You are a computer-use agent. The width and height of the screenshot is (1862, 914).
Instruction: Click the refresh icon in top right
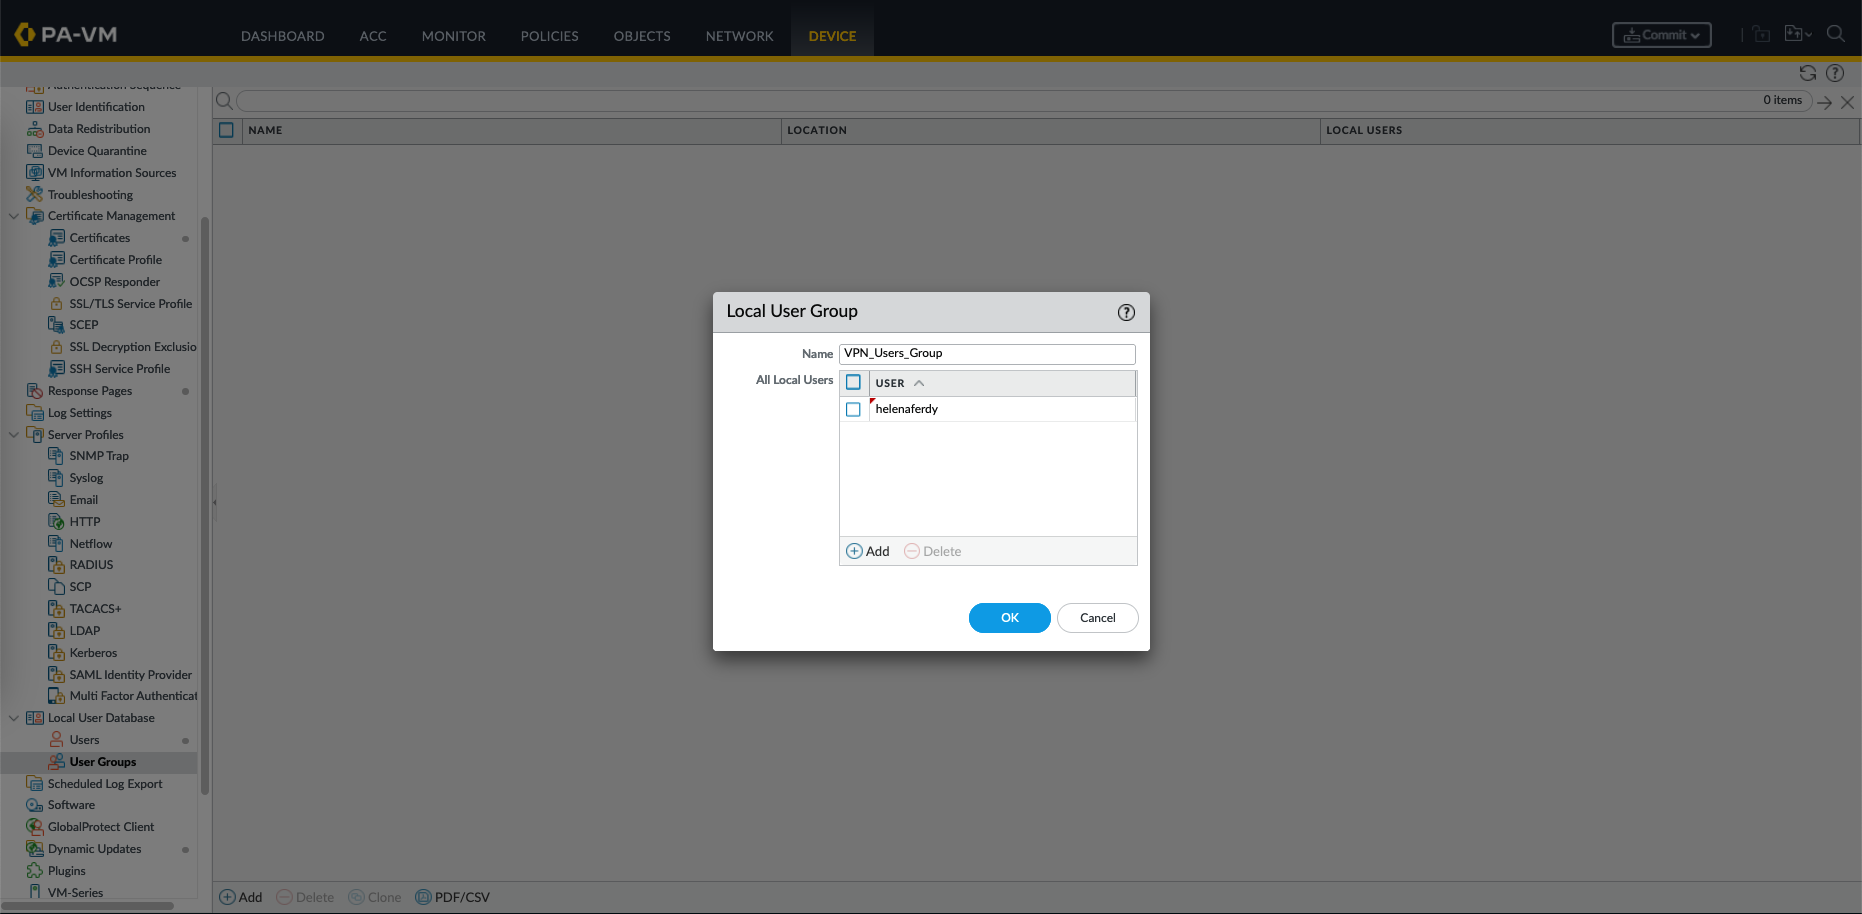tap(1807, 73)
